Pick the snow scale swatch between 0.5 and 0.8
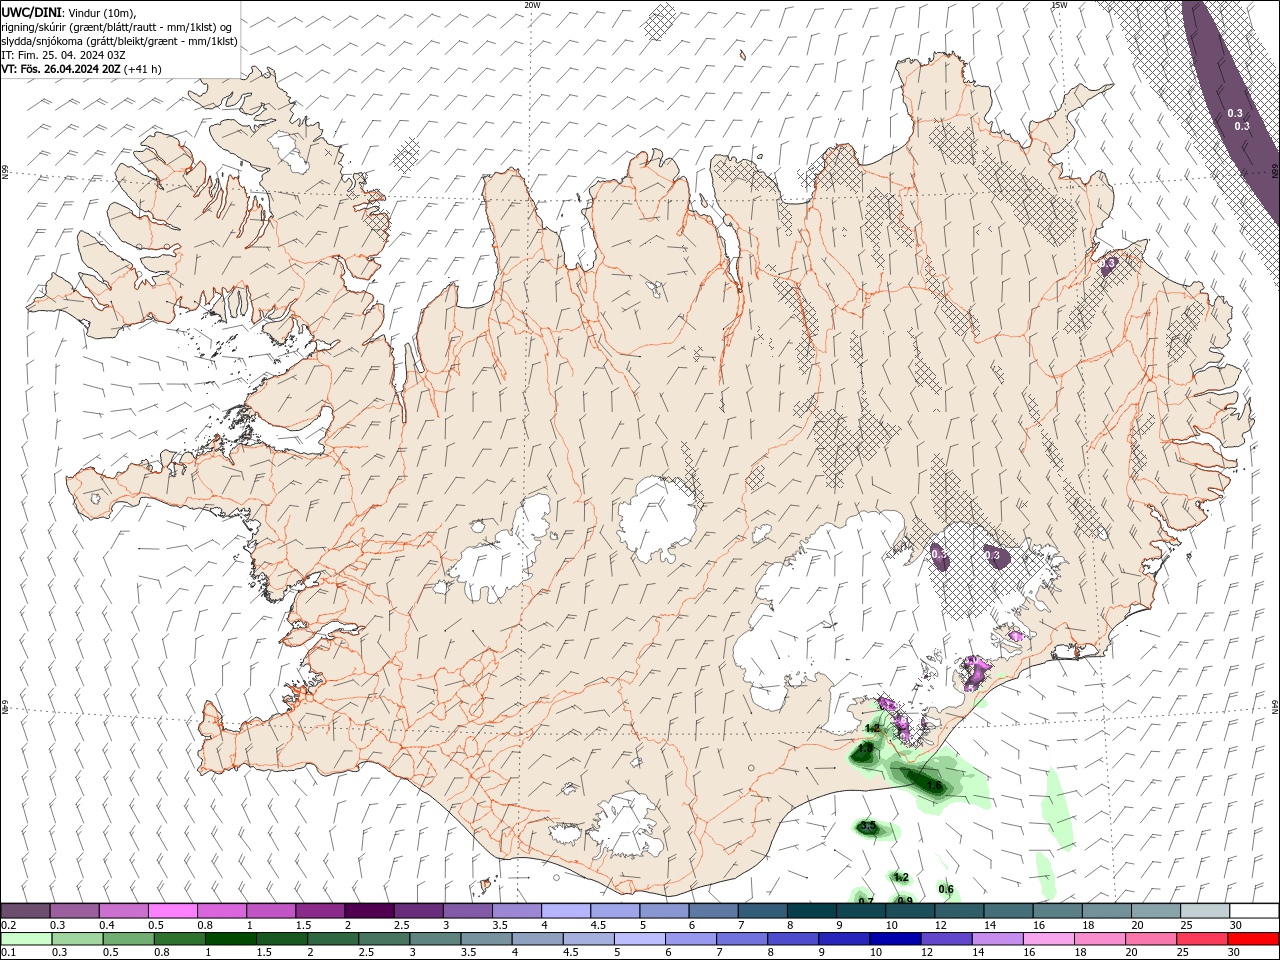Viewport: 1280px width, 960px height. tap(172, 911)
